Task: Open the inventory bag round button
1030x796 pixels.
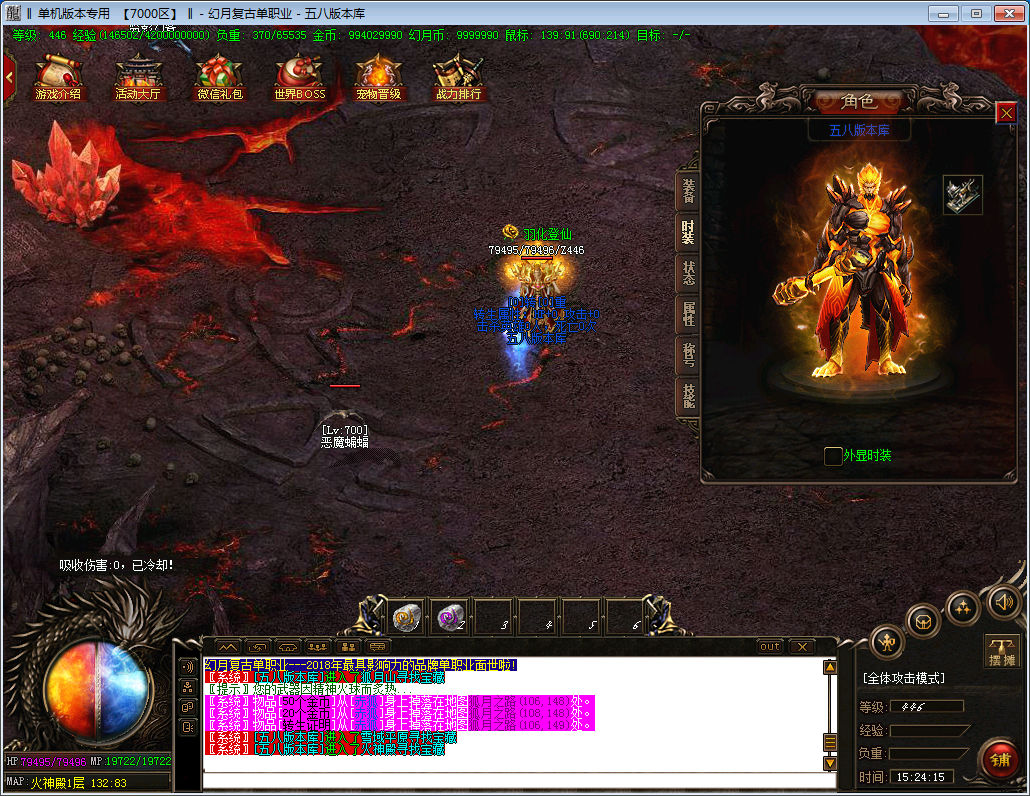Action: (x=923, y=621)
